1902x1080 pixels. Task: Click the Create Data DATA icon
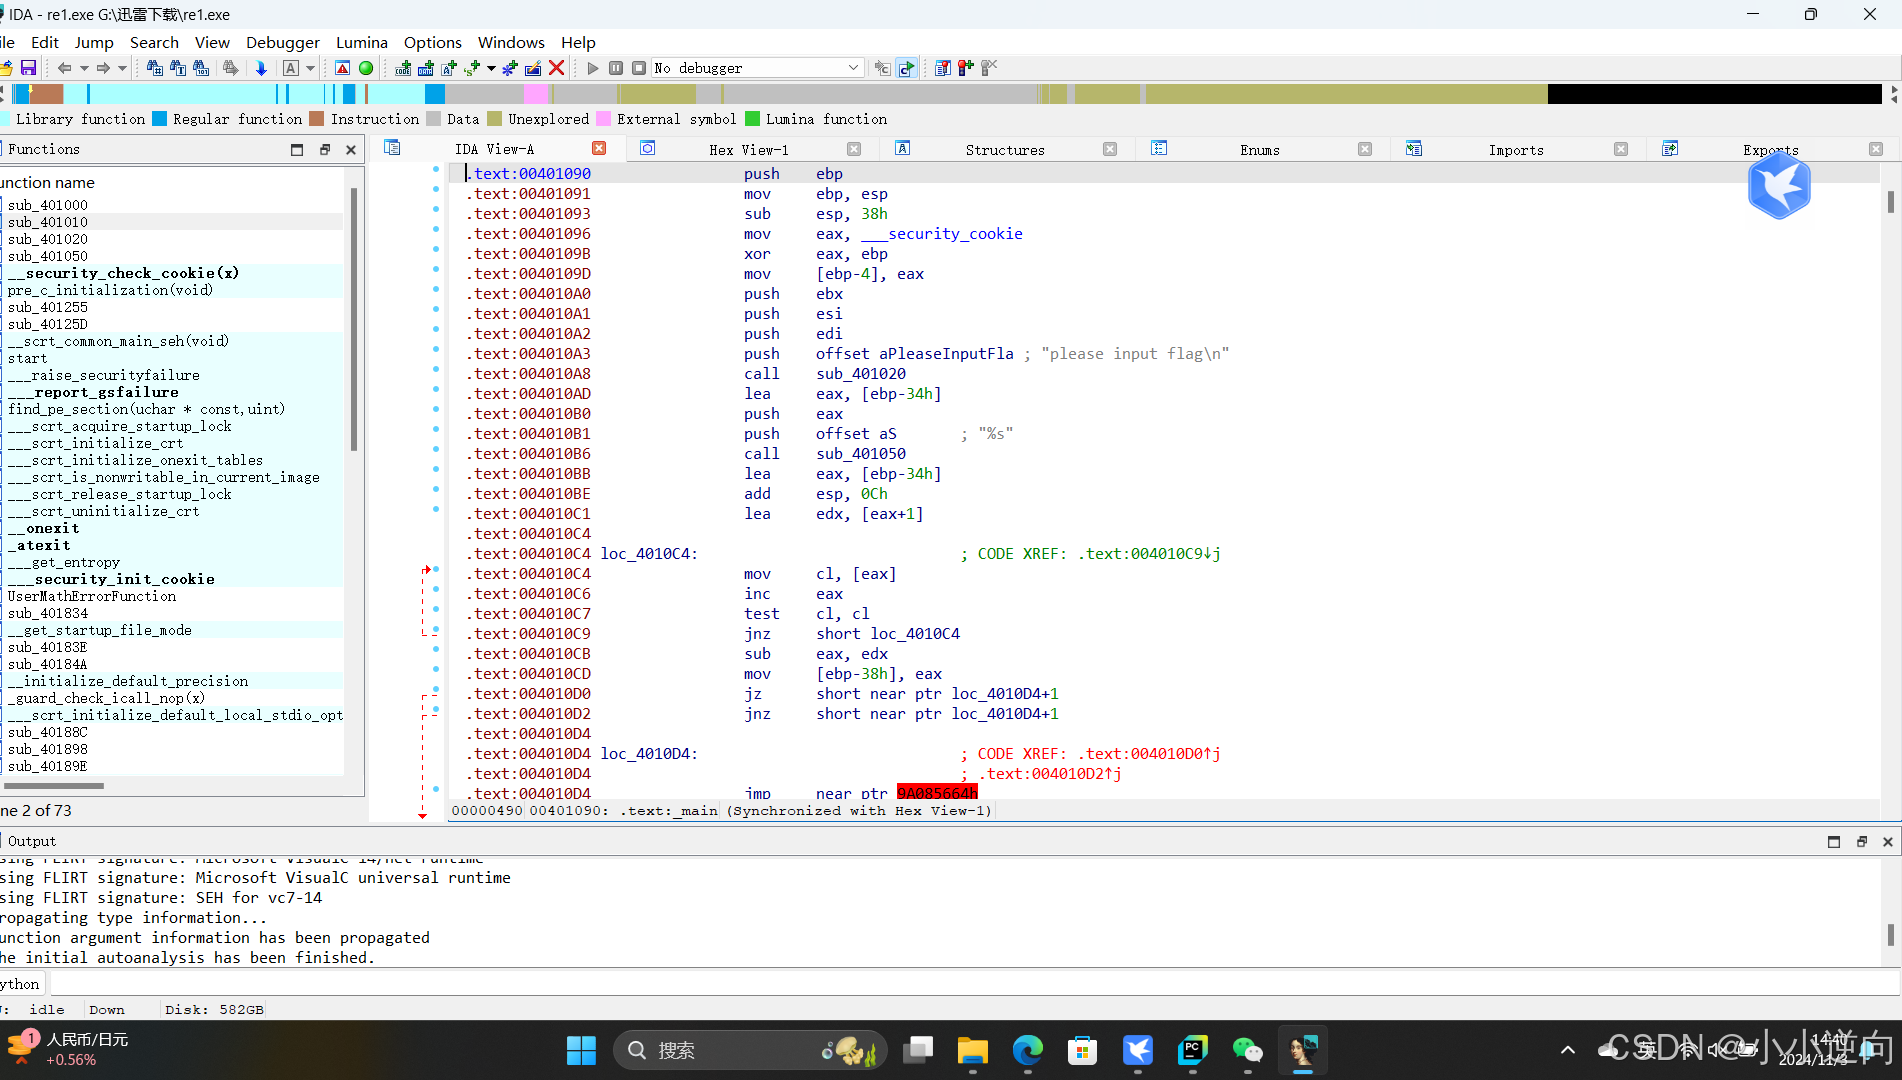point(425,68)
